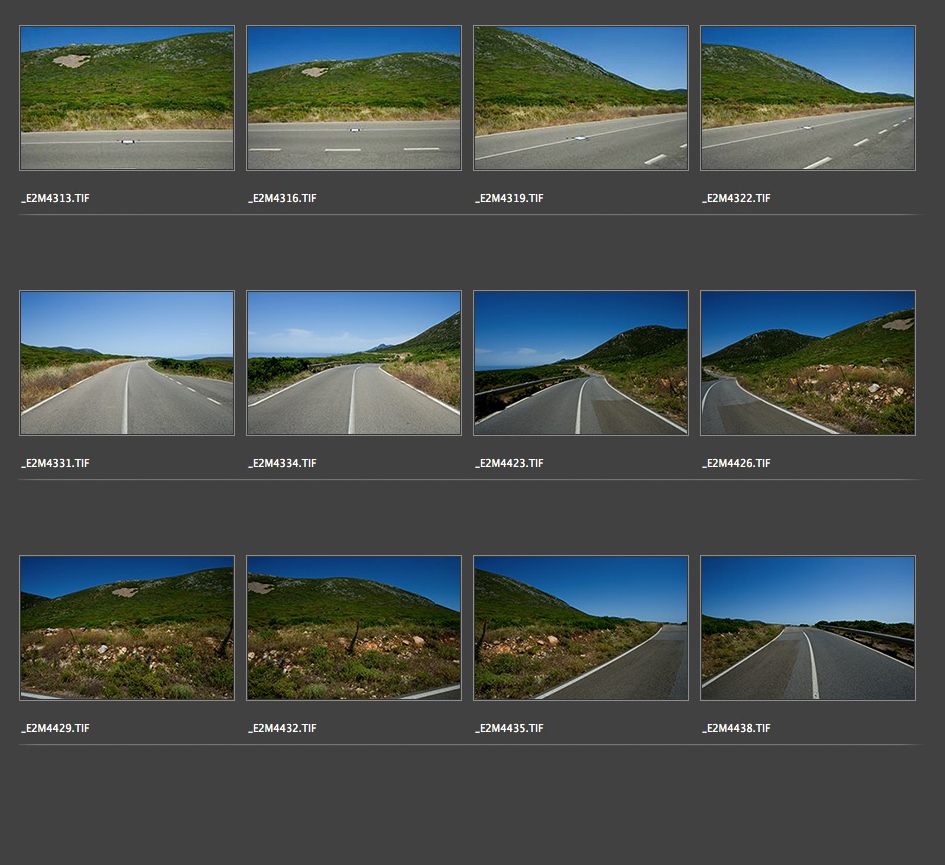Viewport: 945px width, 865px height.
Task: Select the _E2M4426.TIF thumbnail photo
Action: pos(808,363)
